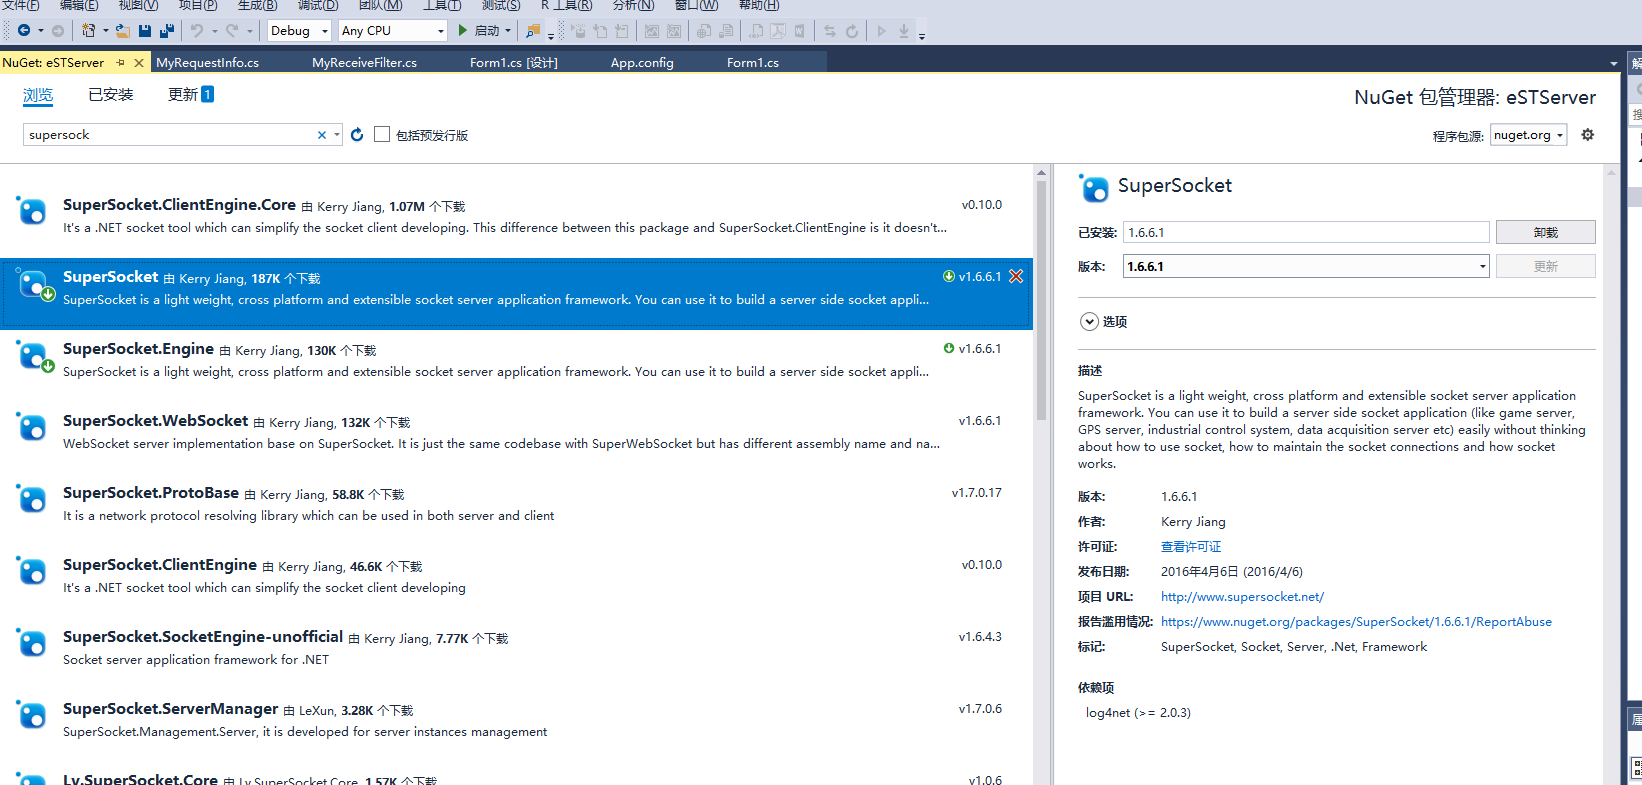
Task: Click the New Project toolbar icon
Action: click(88, 31)
